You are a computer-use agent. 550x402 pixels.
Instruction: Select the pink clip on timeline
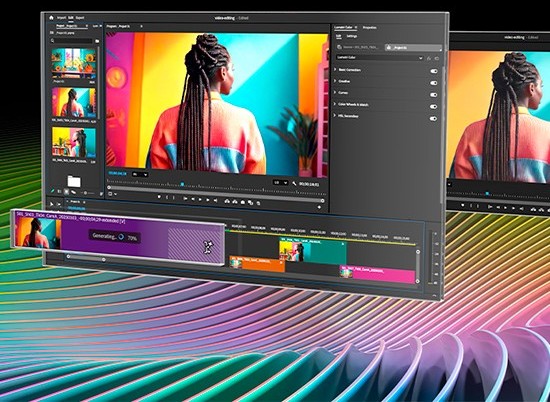tap(378, 274)
